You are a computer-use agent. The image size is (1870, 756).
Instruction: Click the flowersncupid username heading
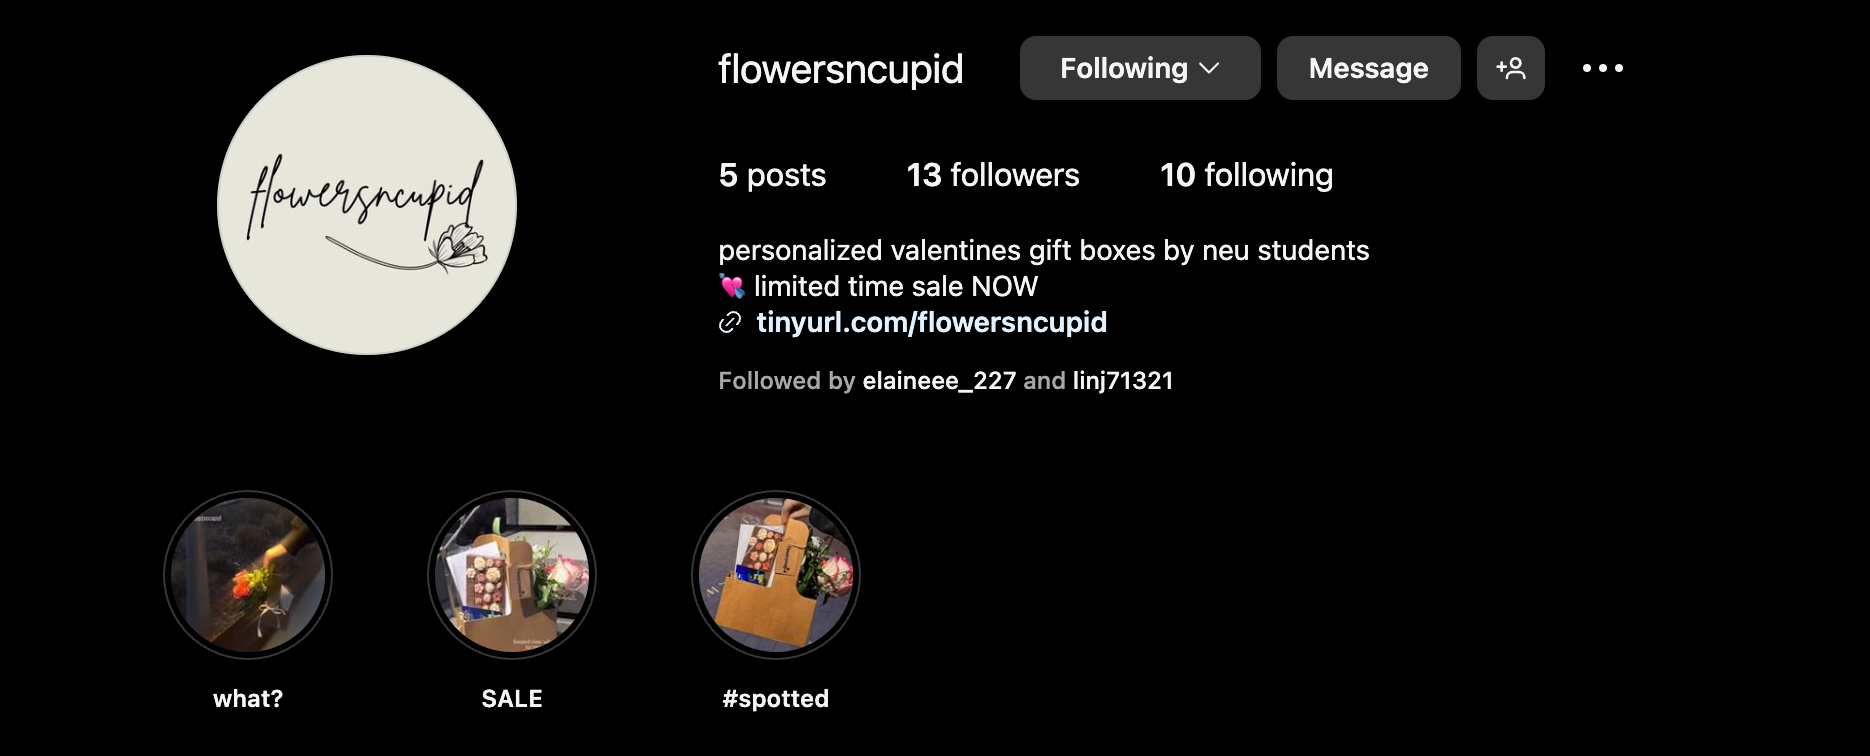(x=841, y=69)
